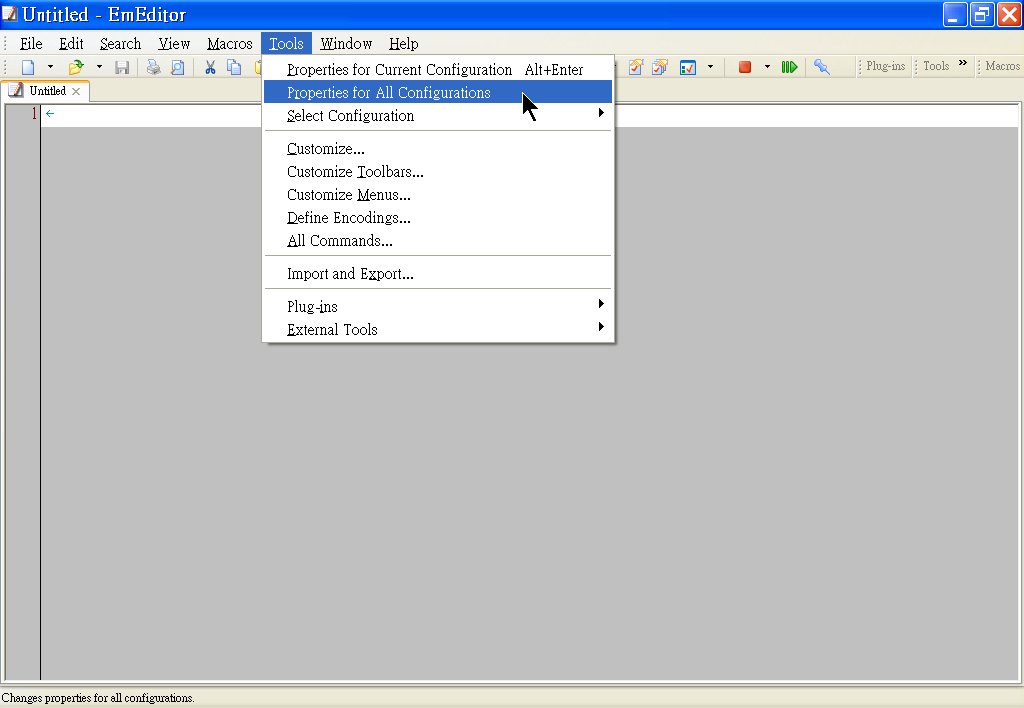Expand the Plug-ins submenu

tap(438, 306)
